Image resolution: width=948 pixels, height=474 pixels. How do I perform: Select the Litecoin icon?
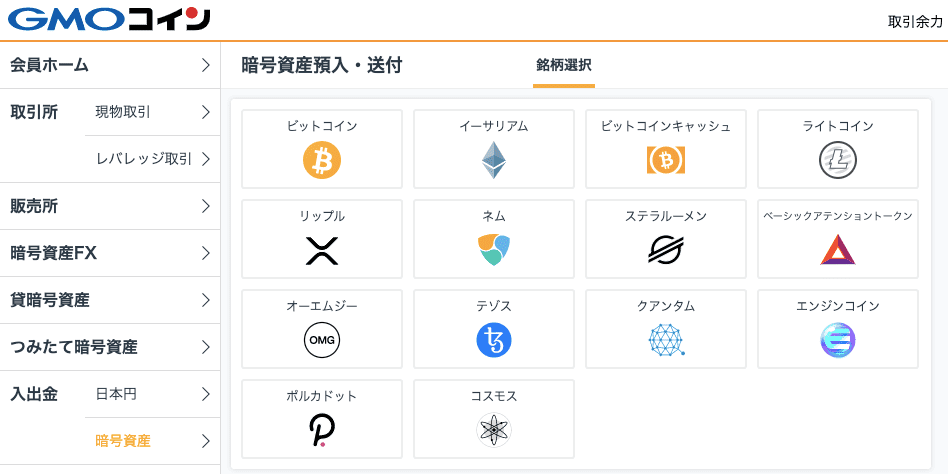pyautogui.click(x=838, y=160)
